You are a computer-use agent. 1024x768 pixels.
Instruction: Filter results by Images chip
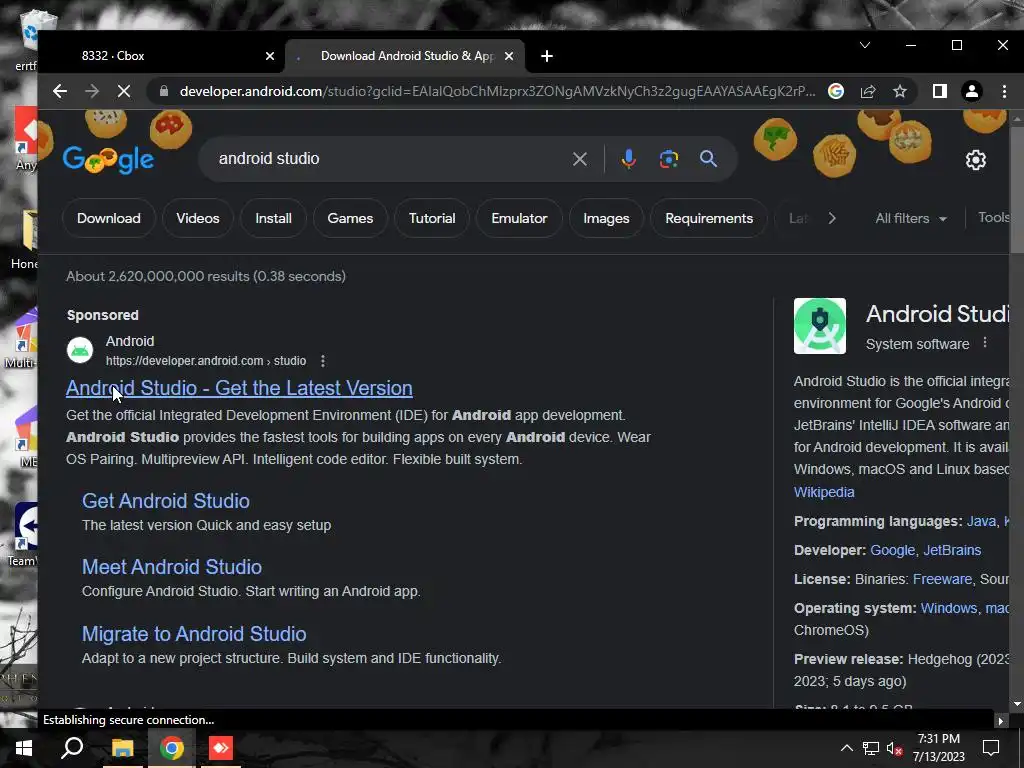click(x=606, y=218)
